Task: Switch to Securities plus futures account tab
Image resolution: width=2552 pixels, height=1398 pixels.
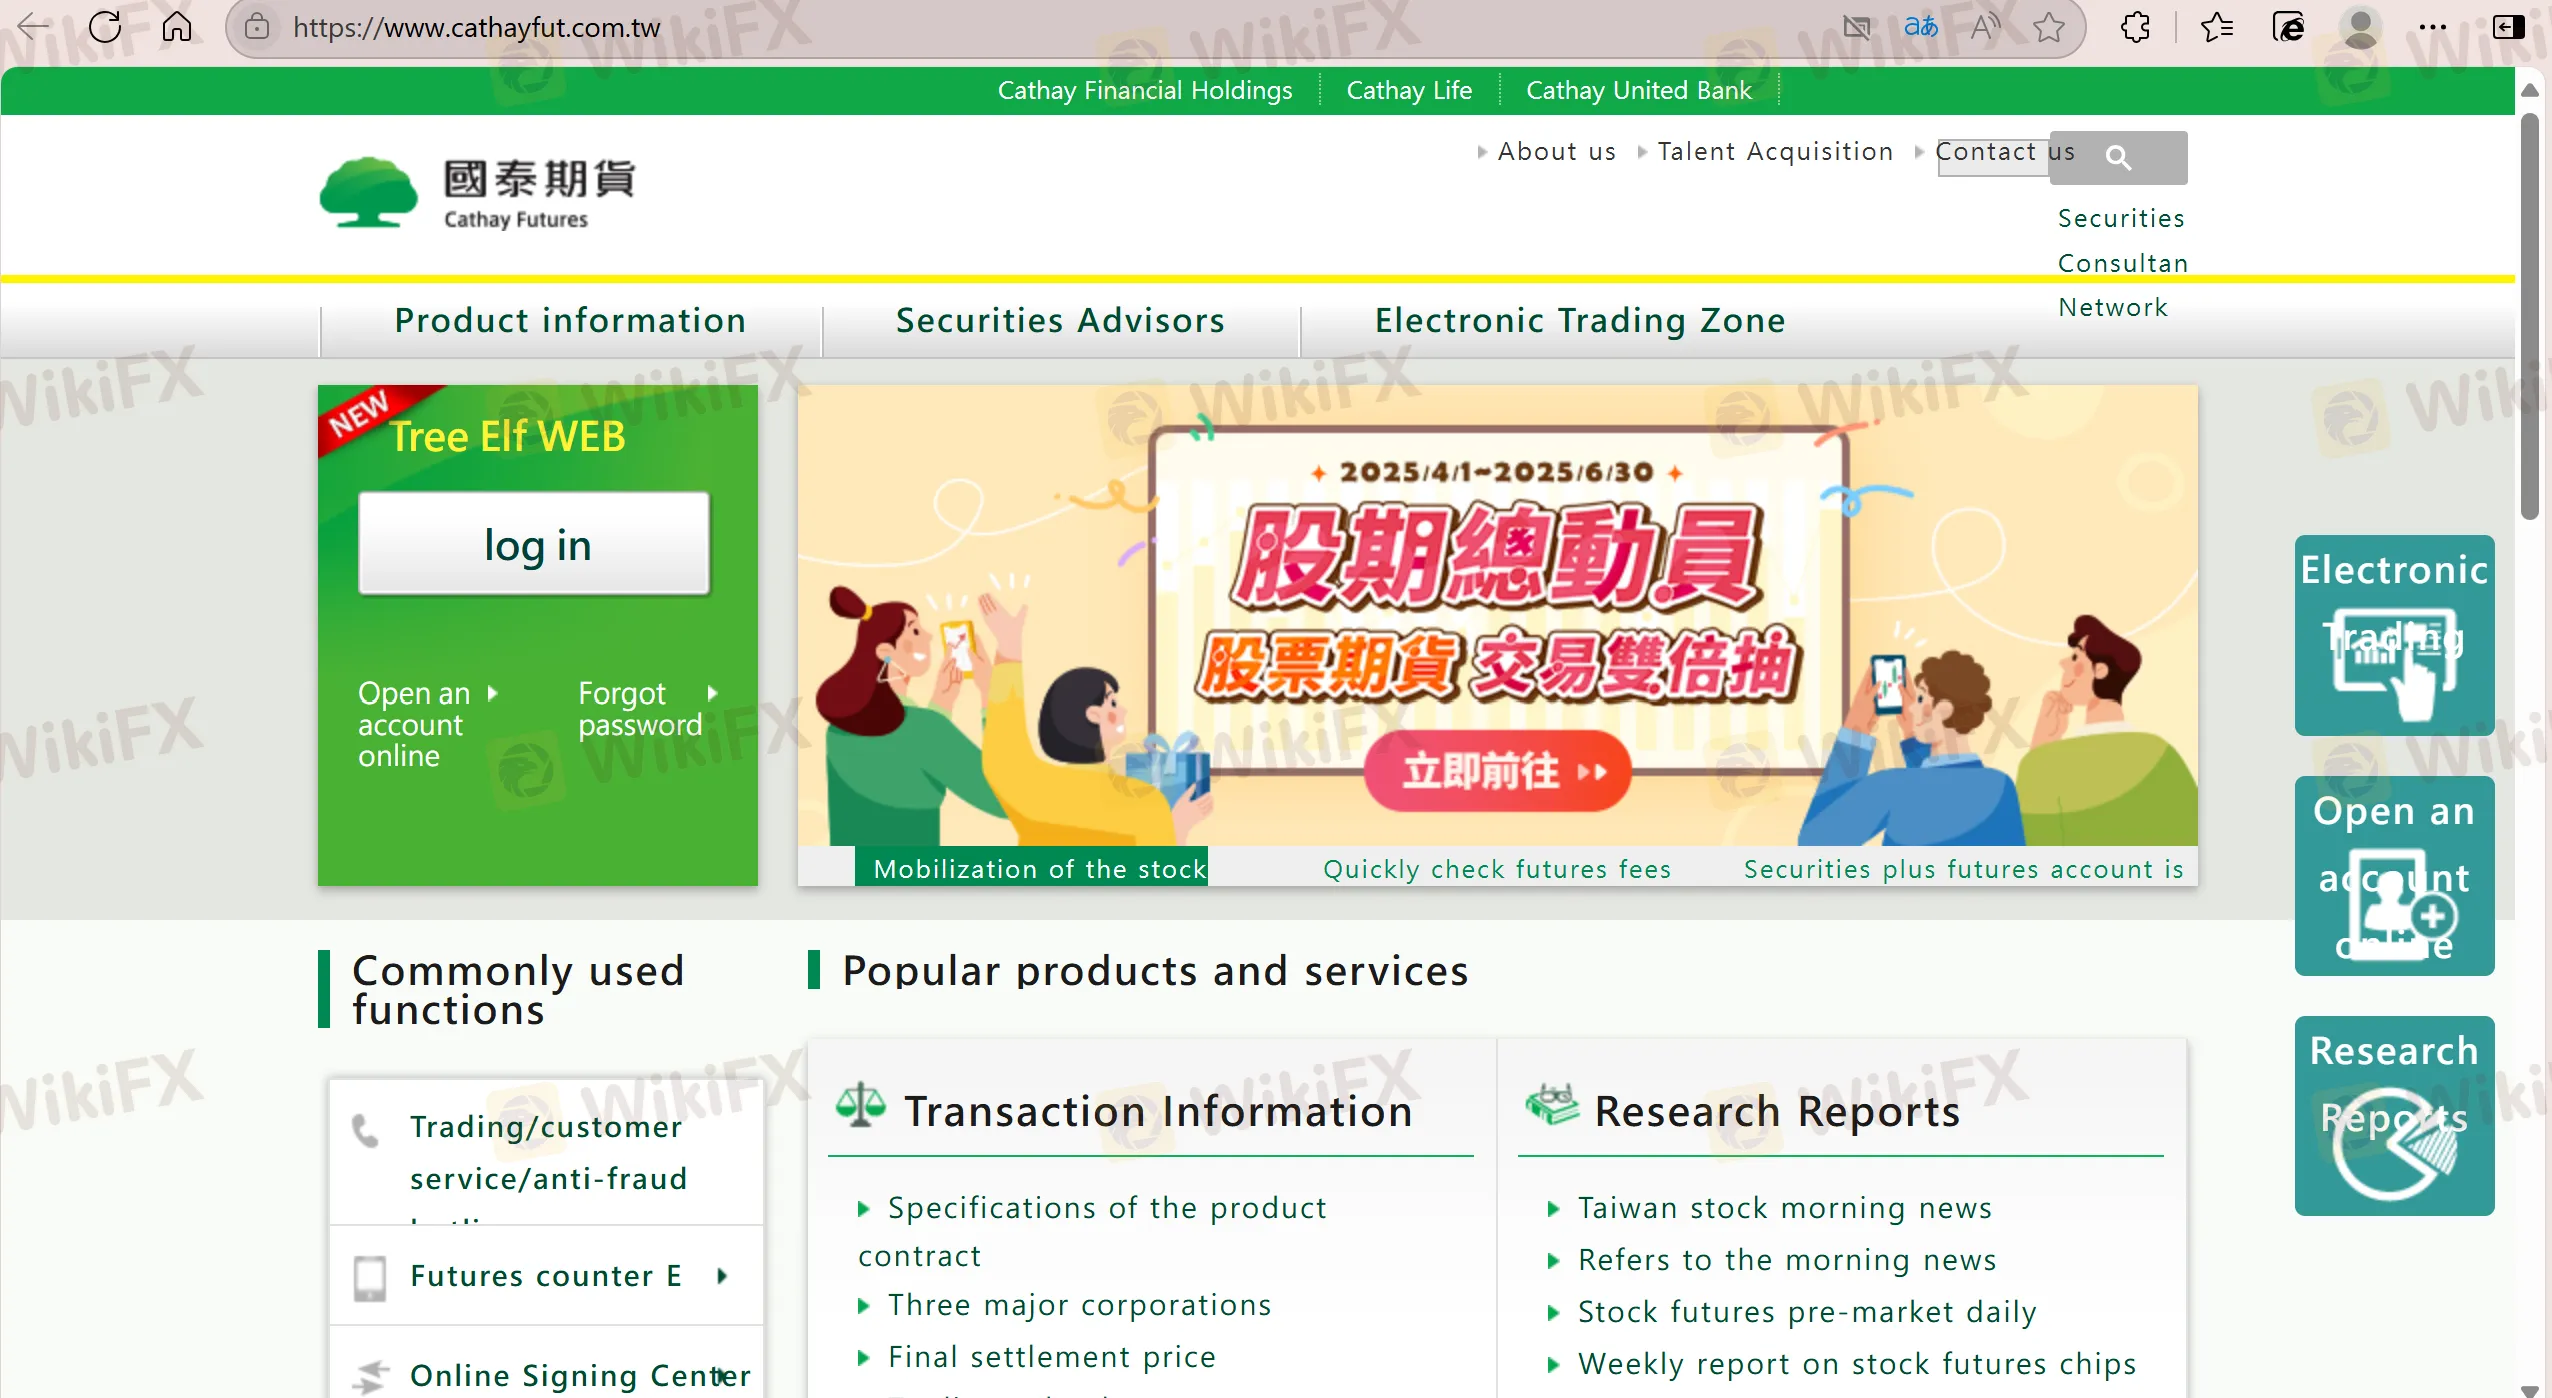Action: (x=1962, y=869)
